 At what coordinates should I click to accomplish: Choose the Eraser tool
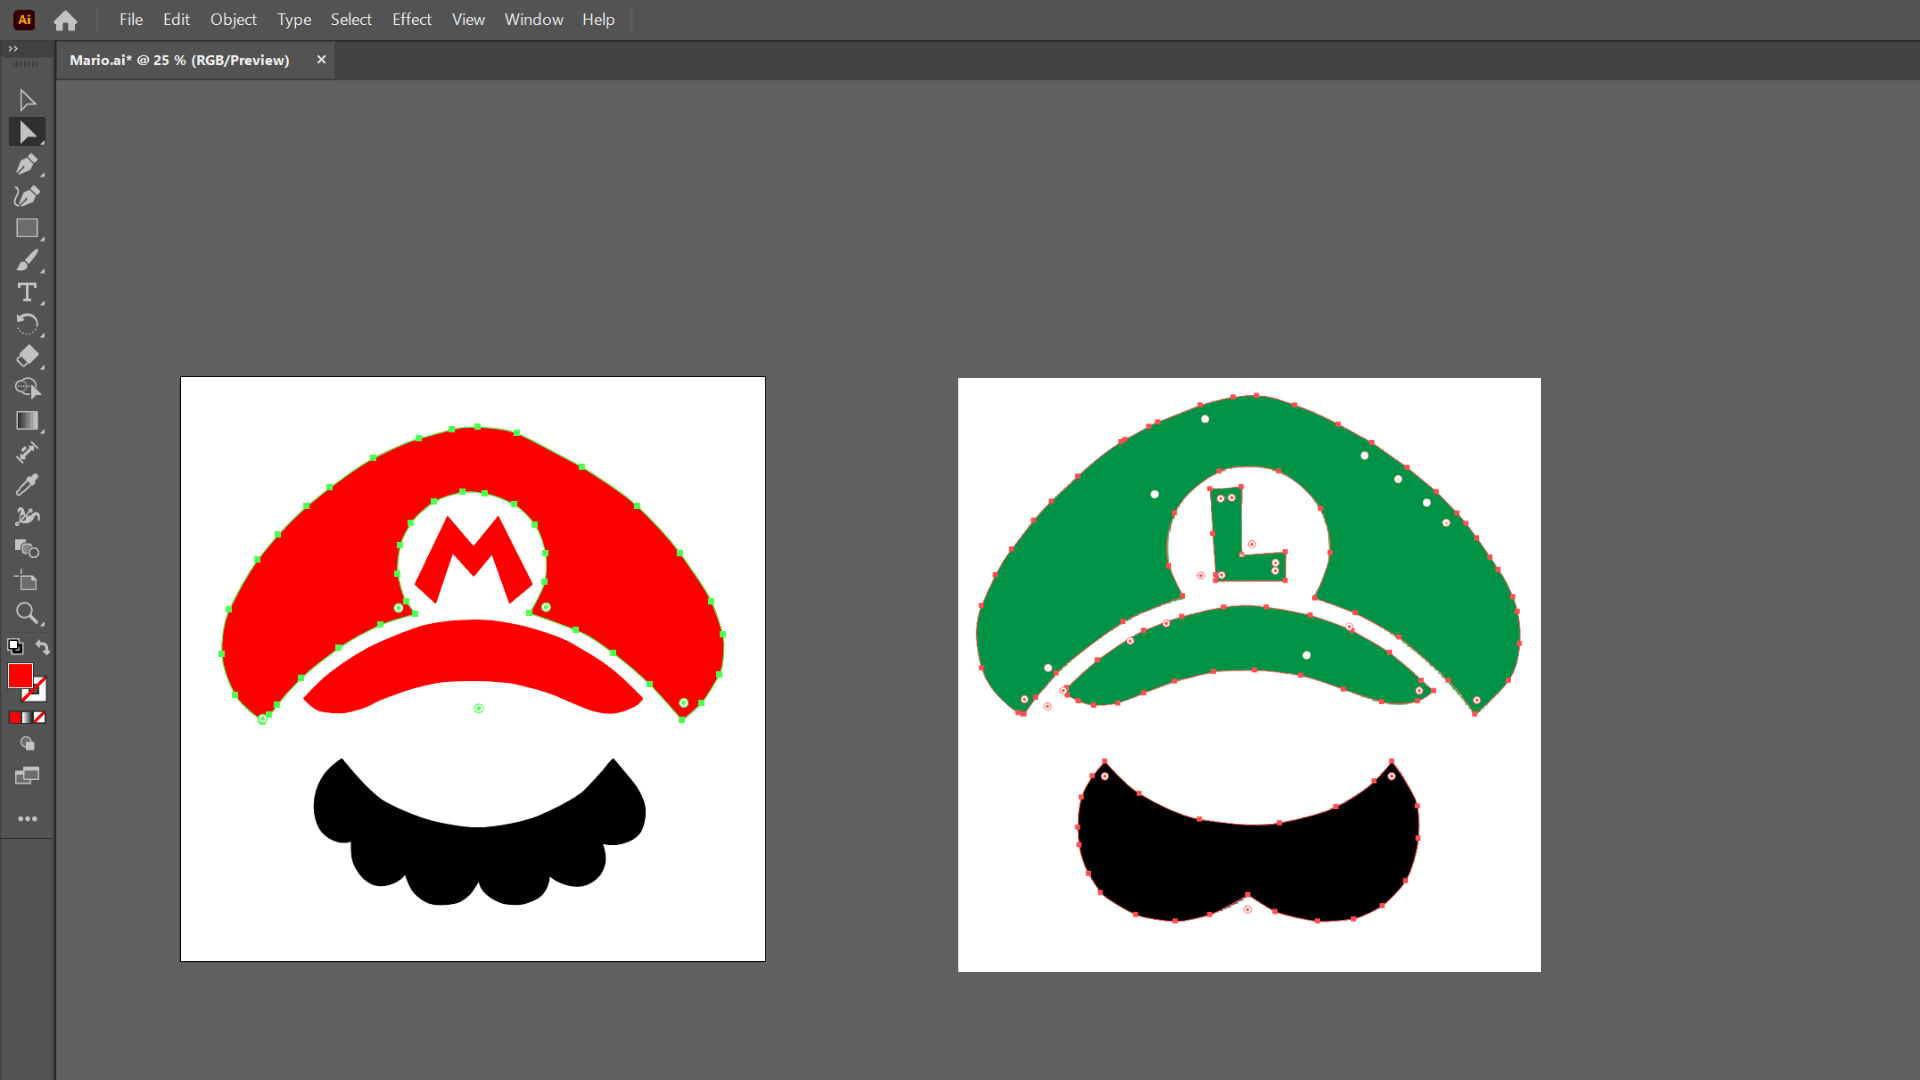click(x=27, y=356)
